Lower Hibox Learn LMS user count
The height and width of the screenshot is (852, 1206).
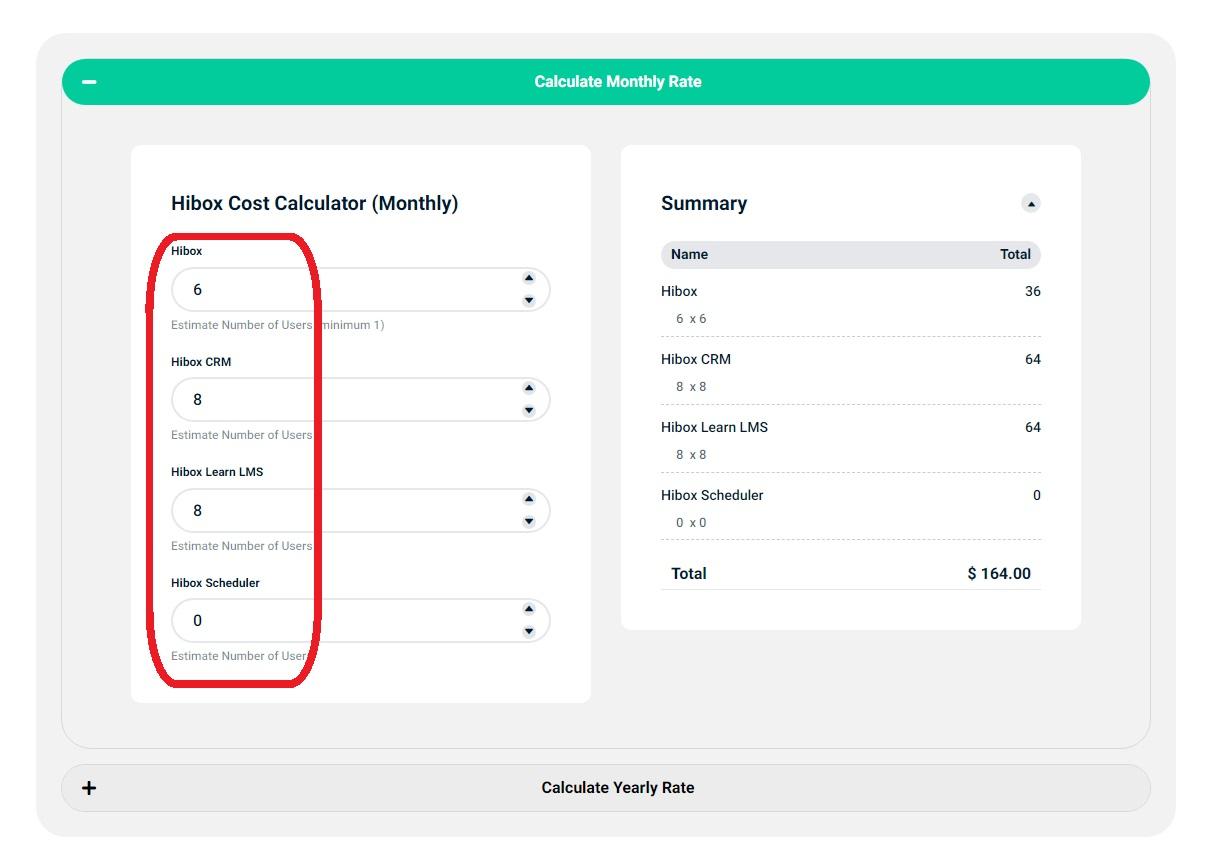coord(529,521)
